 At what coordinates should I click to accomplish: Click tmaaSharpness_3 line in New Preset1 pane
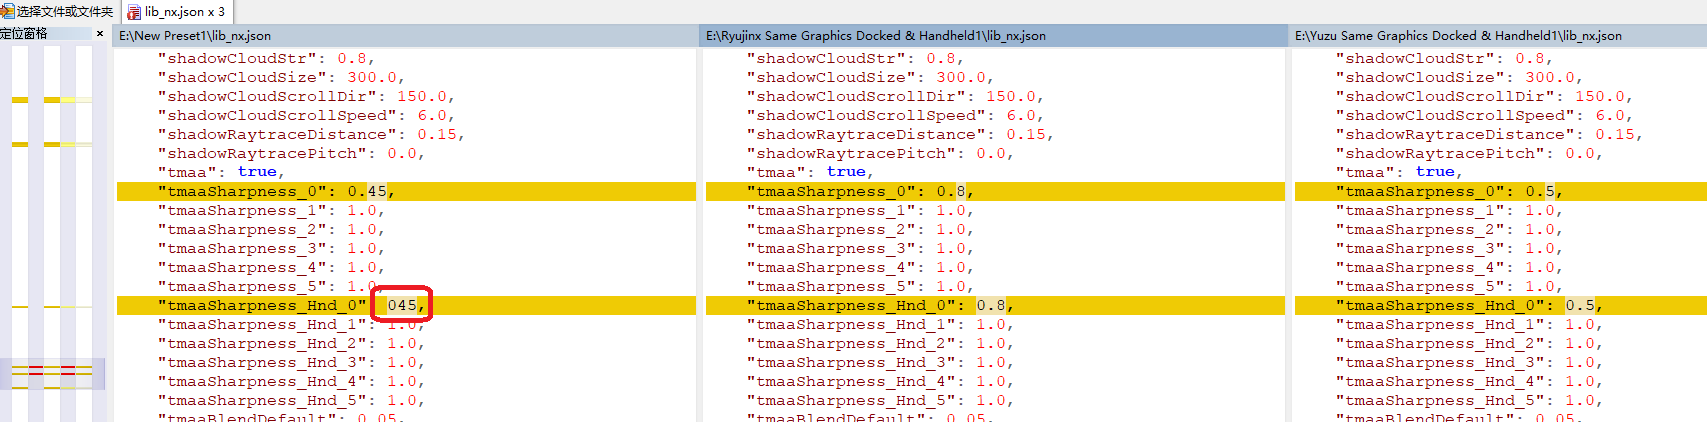pyautogui.click(x=271, y=248)
